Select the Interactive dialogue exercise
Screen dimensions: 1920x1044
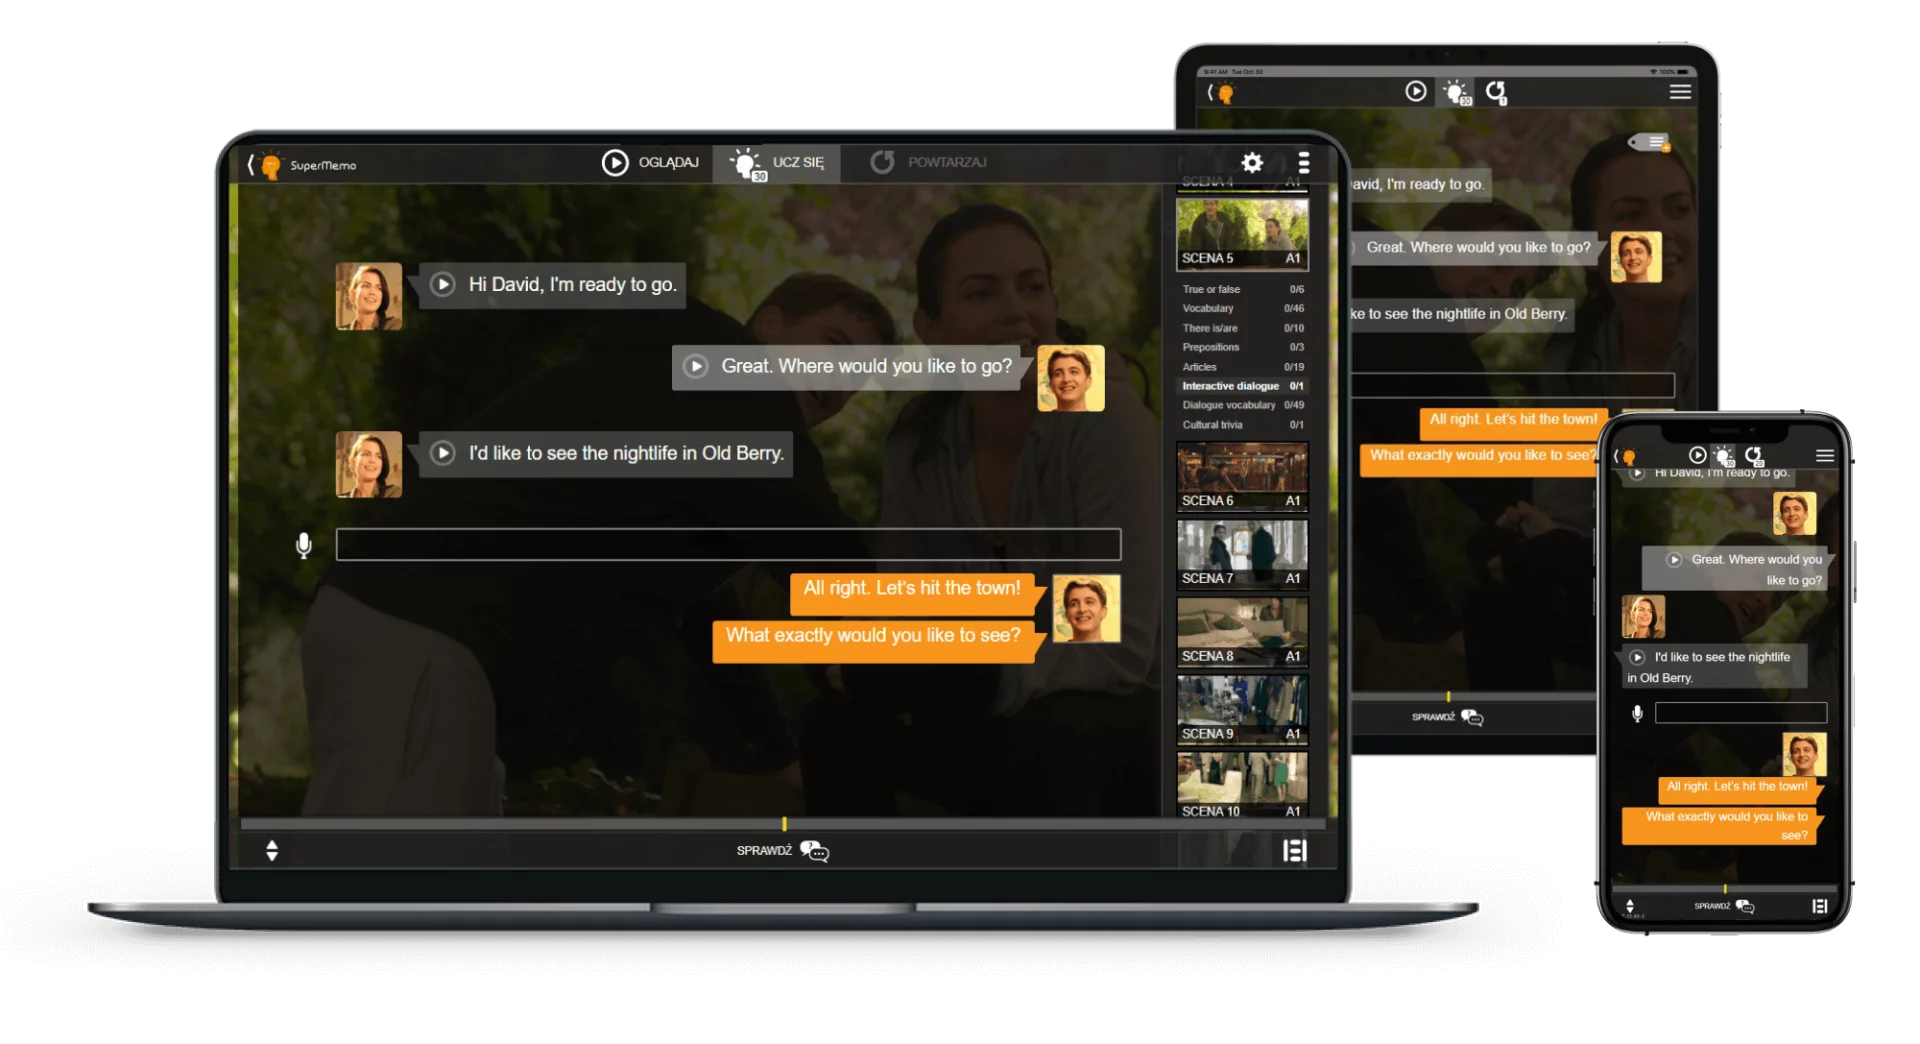1243,386
